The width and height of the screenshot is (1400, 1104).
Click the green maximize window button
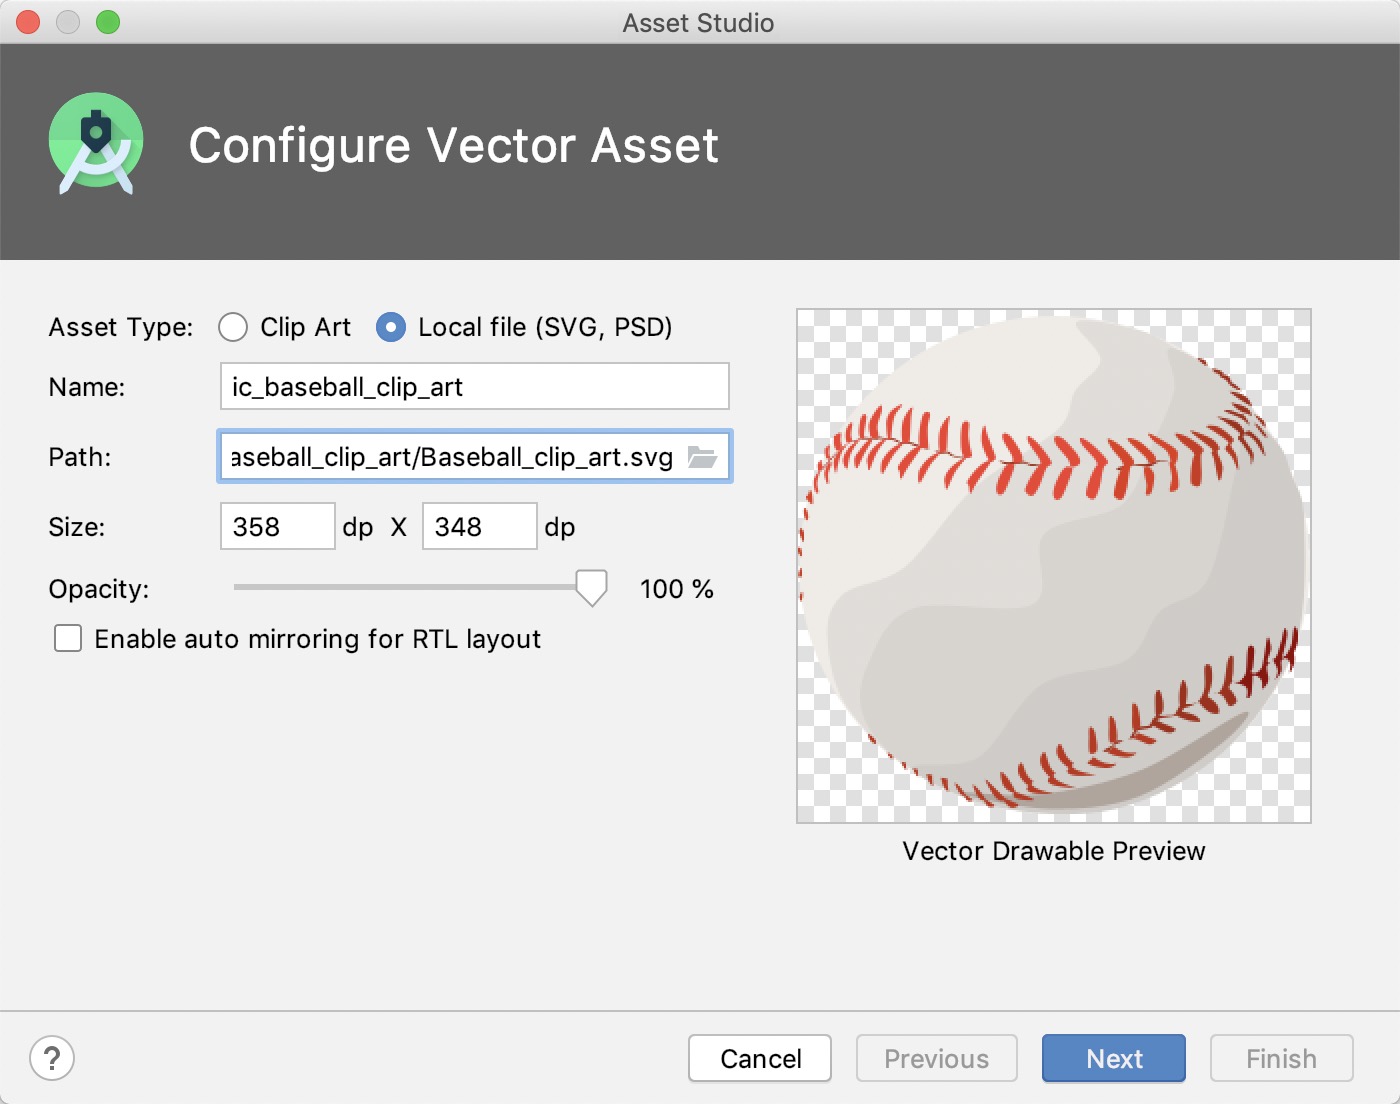108,22
